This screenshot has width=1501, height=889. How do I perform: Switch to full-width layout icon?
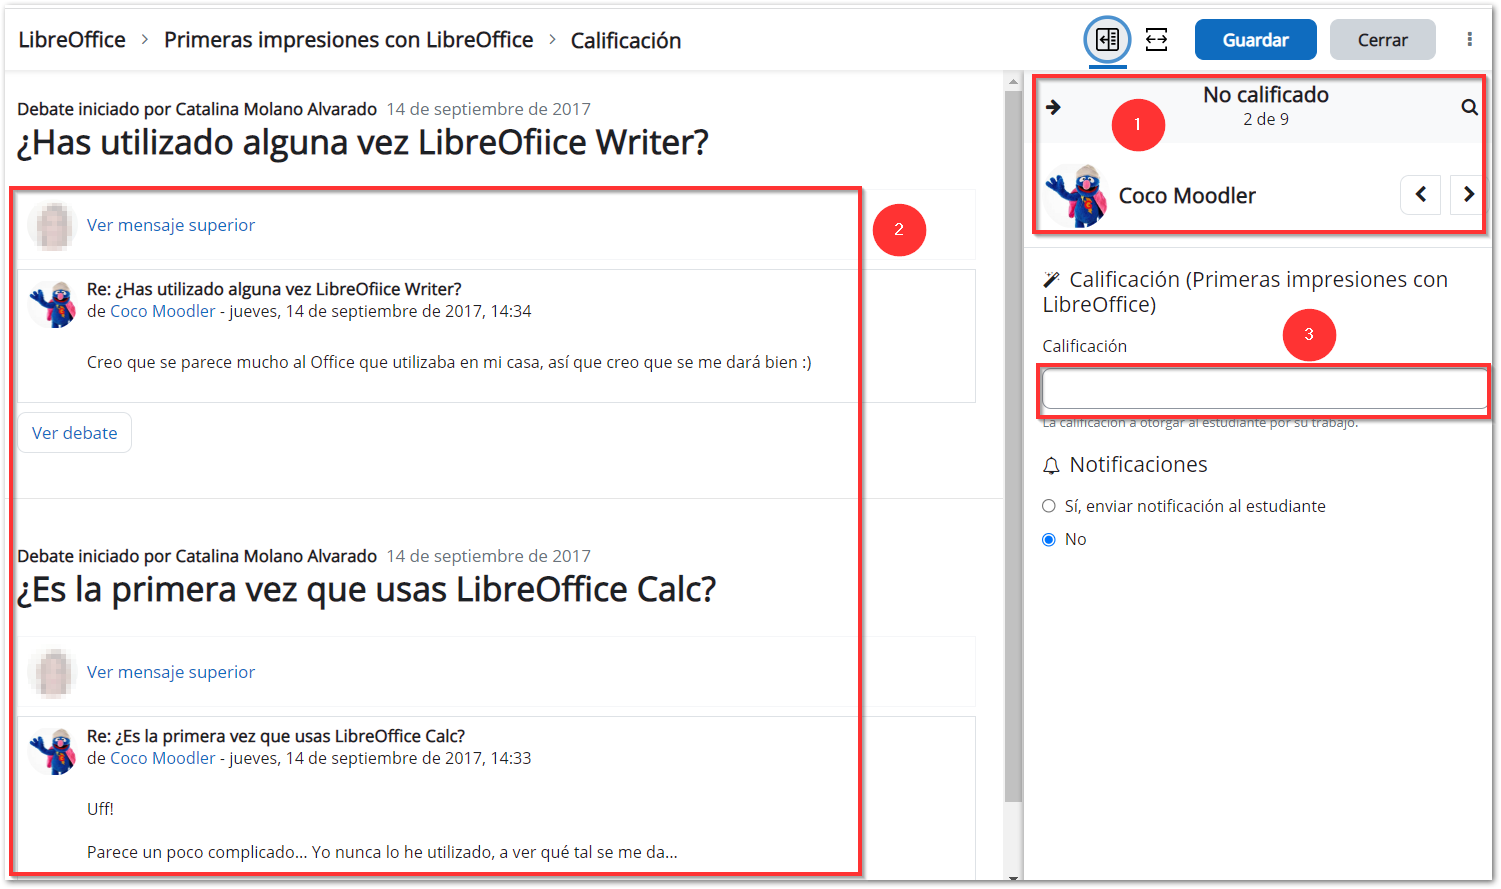click(1157, 40)
